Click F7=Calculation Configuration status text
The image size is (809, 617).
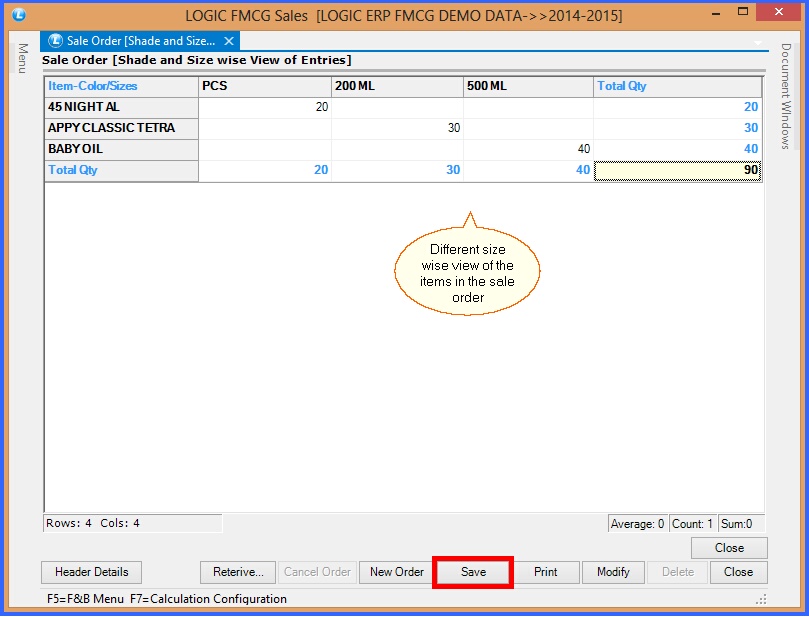pyautogui.click(x=208, y=599)
